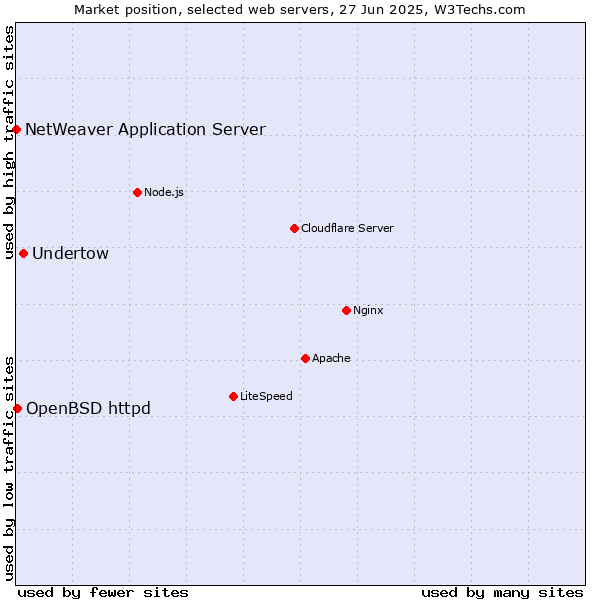600x600 pixels.
Task: Click the LiteSpeed data point
Action: (234, 396)
